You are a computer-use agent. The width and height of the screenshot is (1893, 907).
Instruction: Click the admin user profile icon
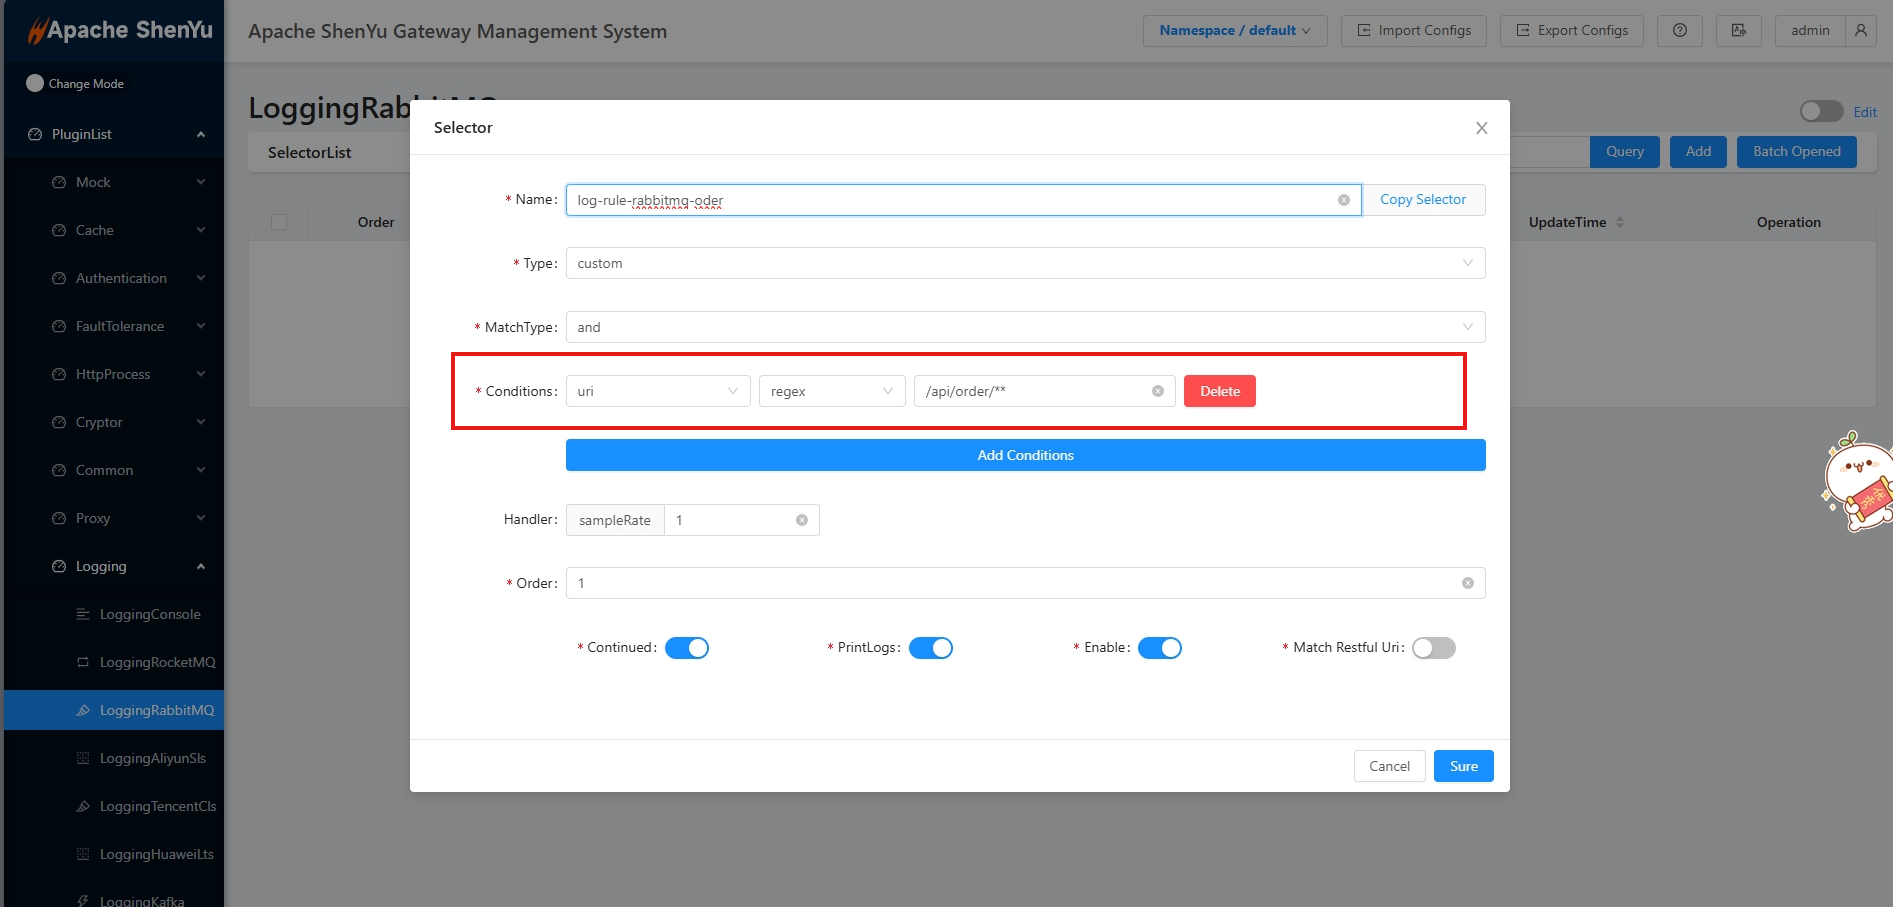tap(1860, 31)
